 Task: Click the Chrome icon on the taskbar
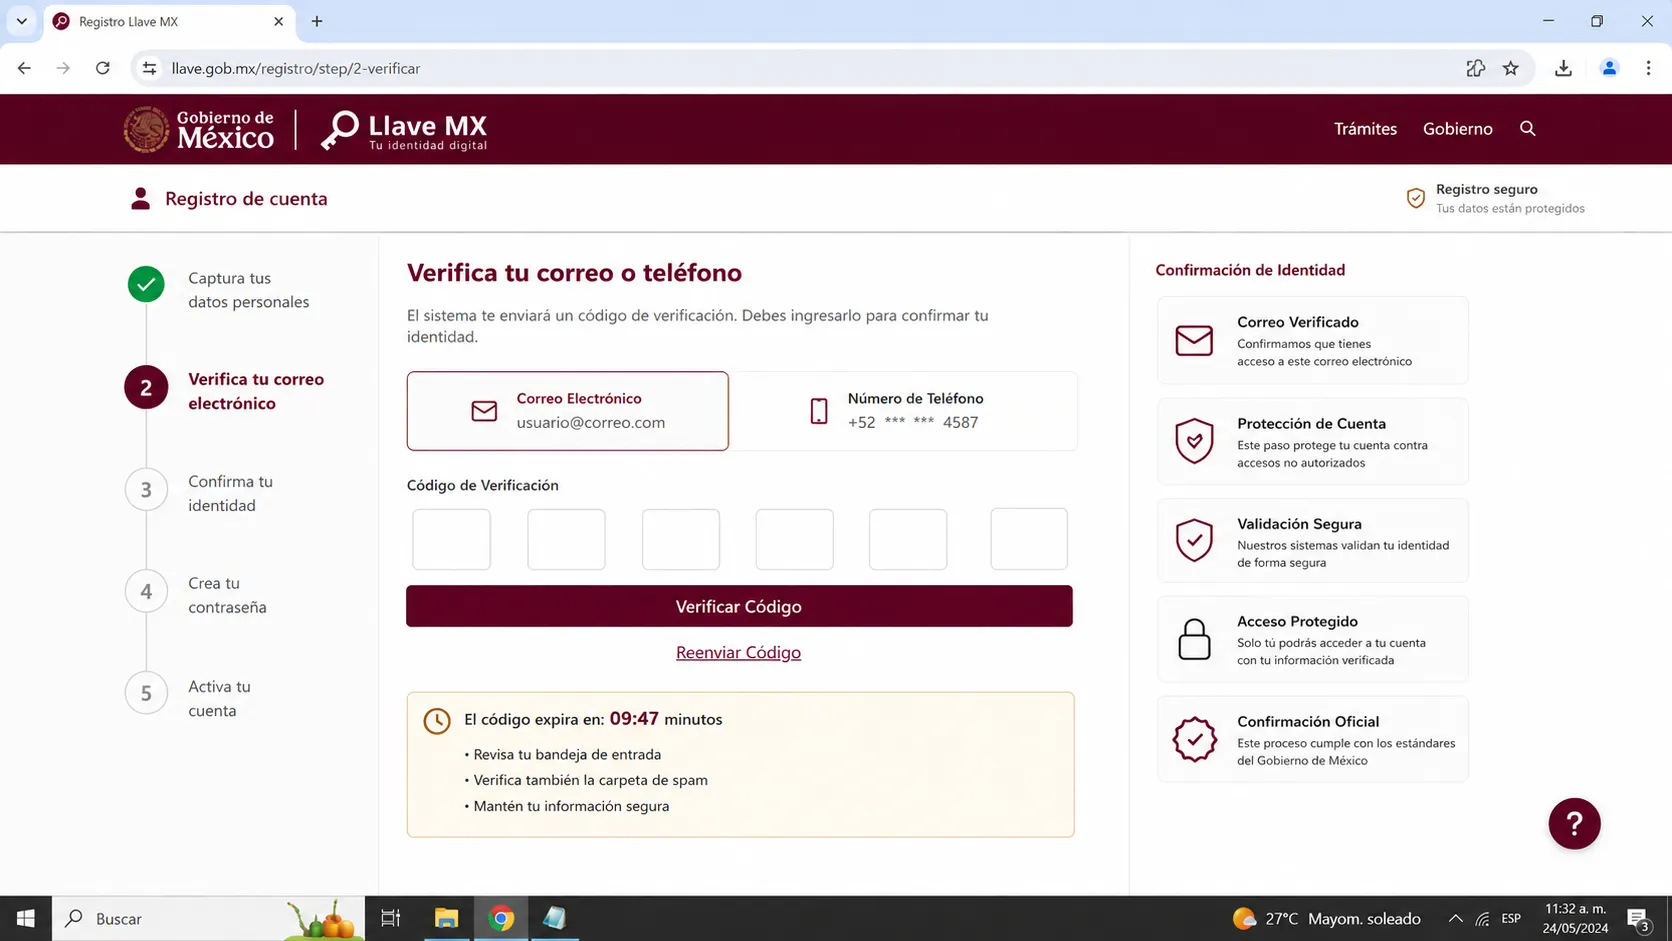501,918
